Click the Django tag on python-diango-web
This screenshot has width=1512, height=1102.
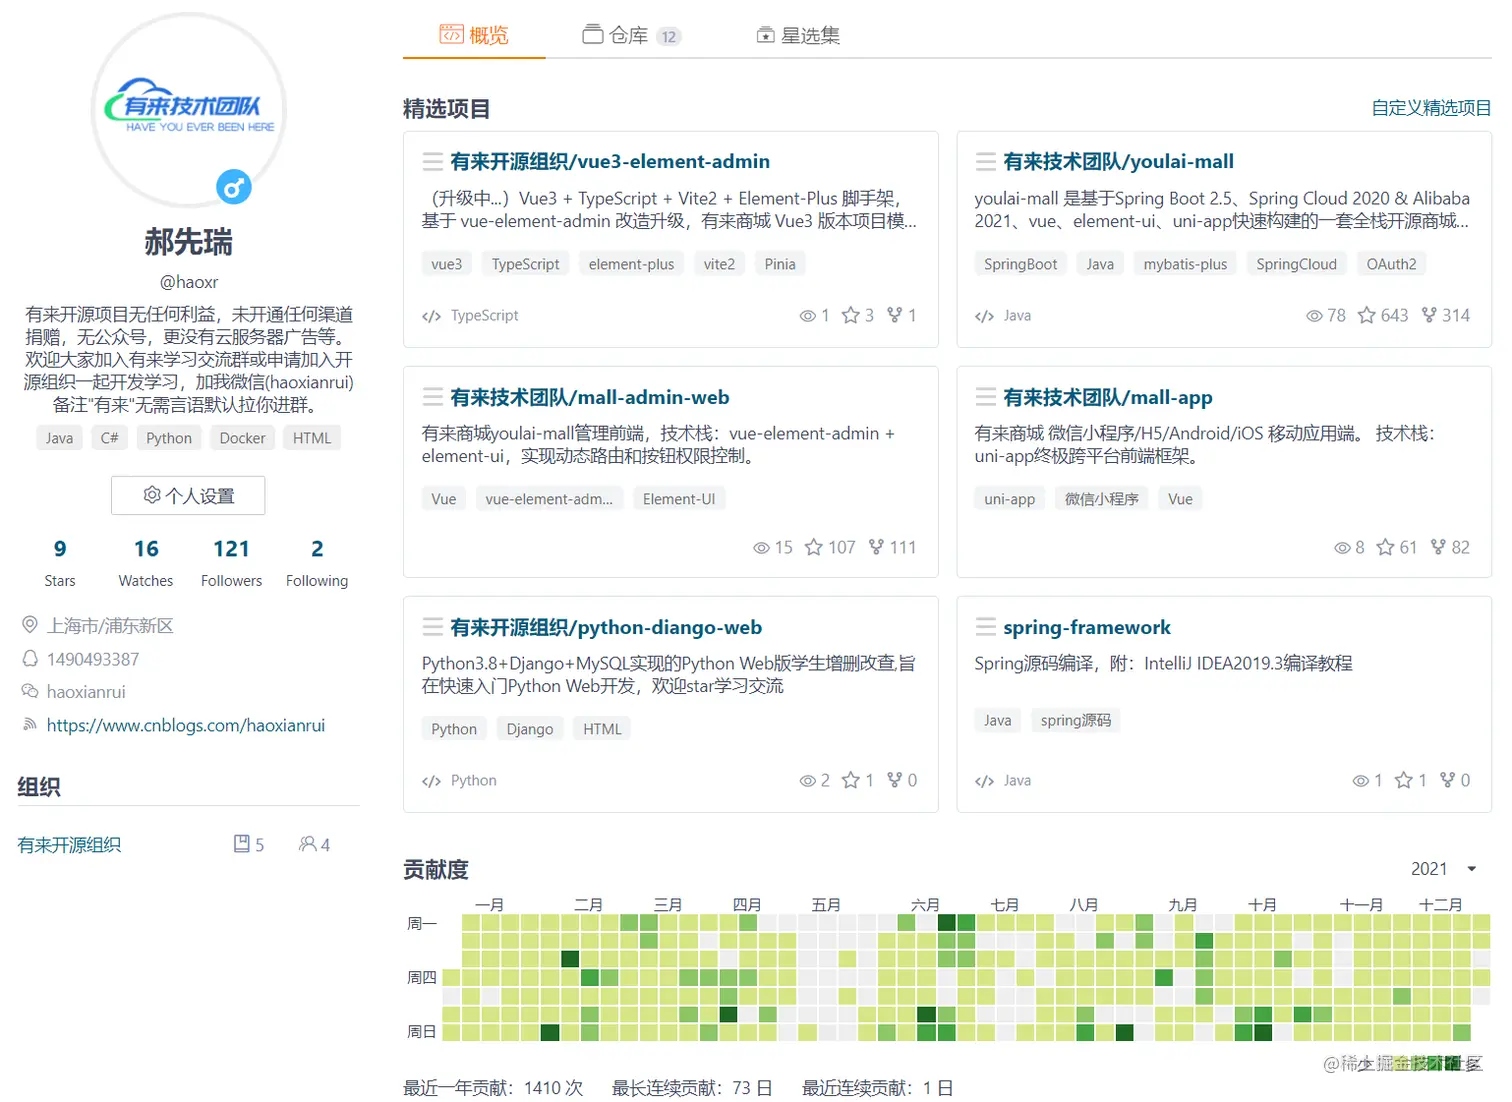click(x=530, y=729)
